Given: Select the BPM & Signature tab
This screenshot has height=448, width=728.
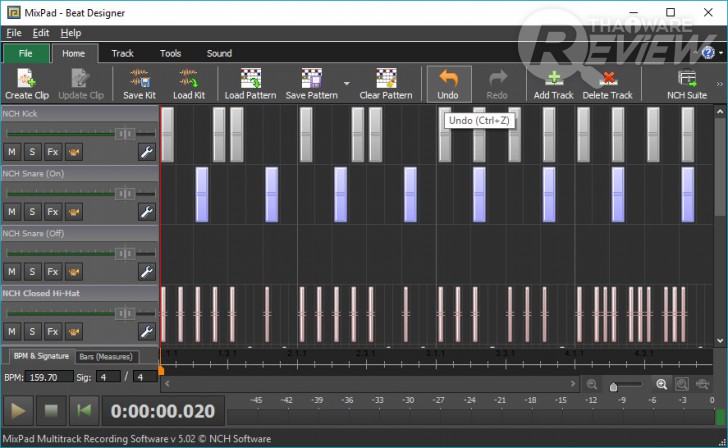Looking at the screenshot, I should point(41,356).
